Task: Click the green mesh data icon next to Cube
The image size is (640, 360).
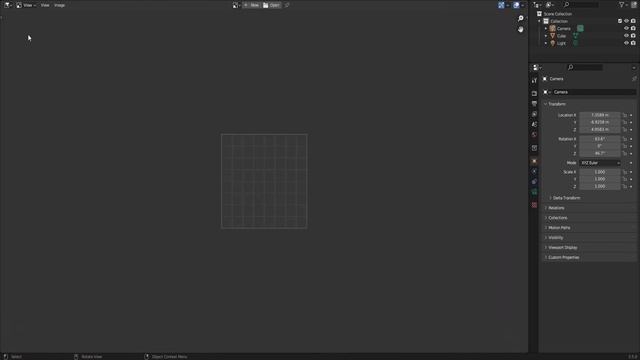Action: [x=576, y=36]
